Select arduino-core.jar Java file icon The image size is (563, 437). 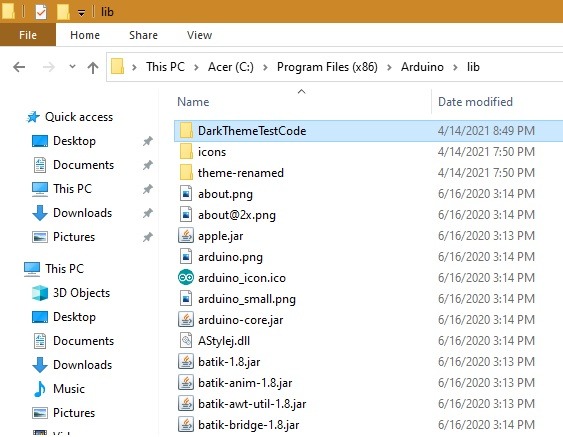tap(186, 320)
